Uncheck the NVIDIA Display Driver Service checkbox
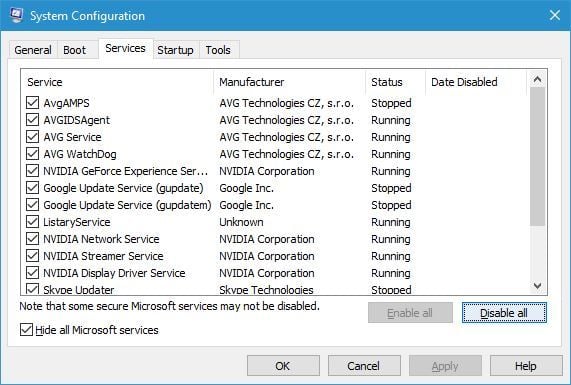This screenshot has height=385, width=571. (x=32, y=273)
